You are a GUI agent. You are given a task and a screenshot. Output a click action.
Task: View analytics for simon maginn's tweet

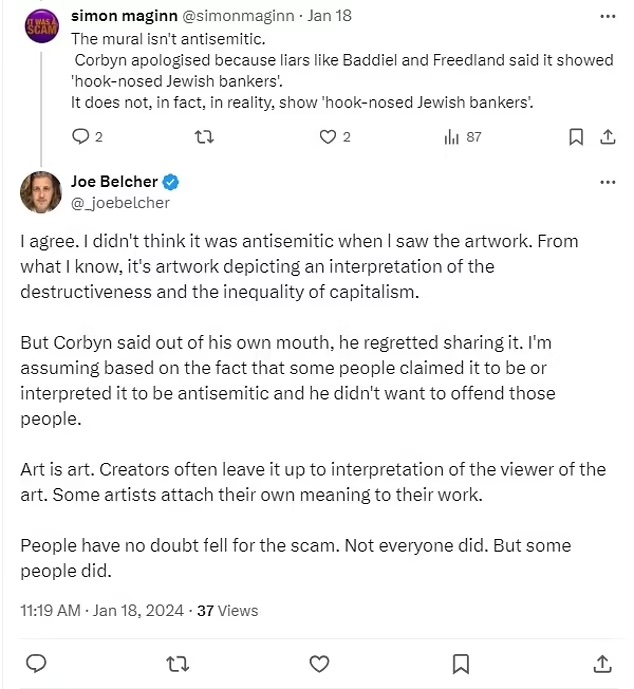point(450,137)
